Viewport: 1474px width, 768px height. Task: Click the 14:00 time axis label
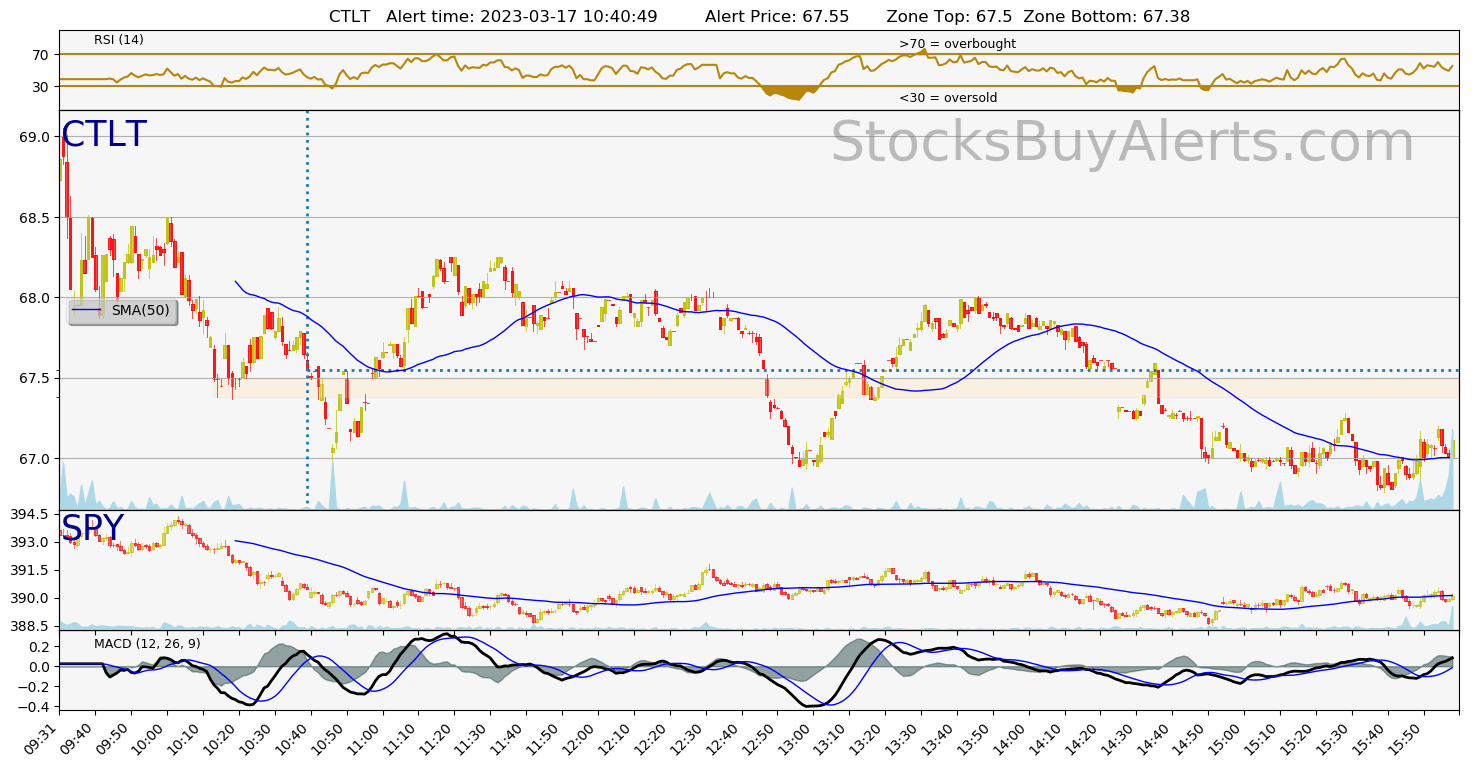click(1014, 737)
